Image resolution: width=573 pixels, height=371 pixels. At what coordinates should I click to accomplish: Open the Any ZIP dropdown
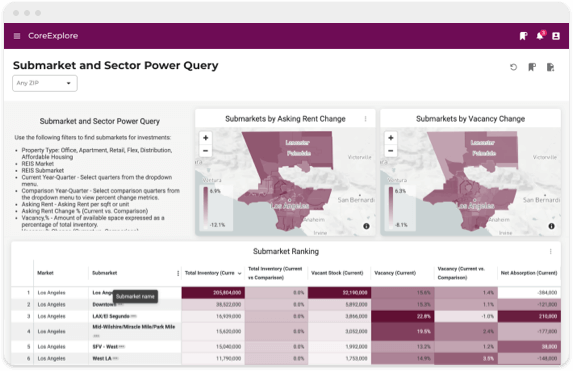pyautogui.click(x=45, y=83)
